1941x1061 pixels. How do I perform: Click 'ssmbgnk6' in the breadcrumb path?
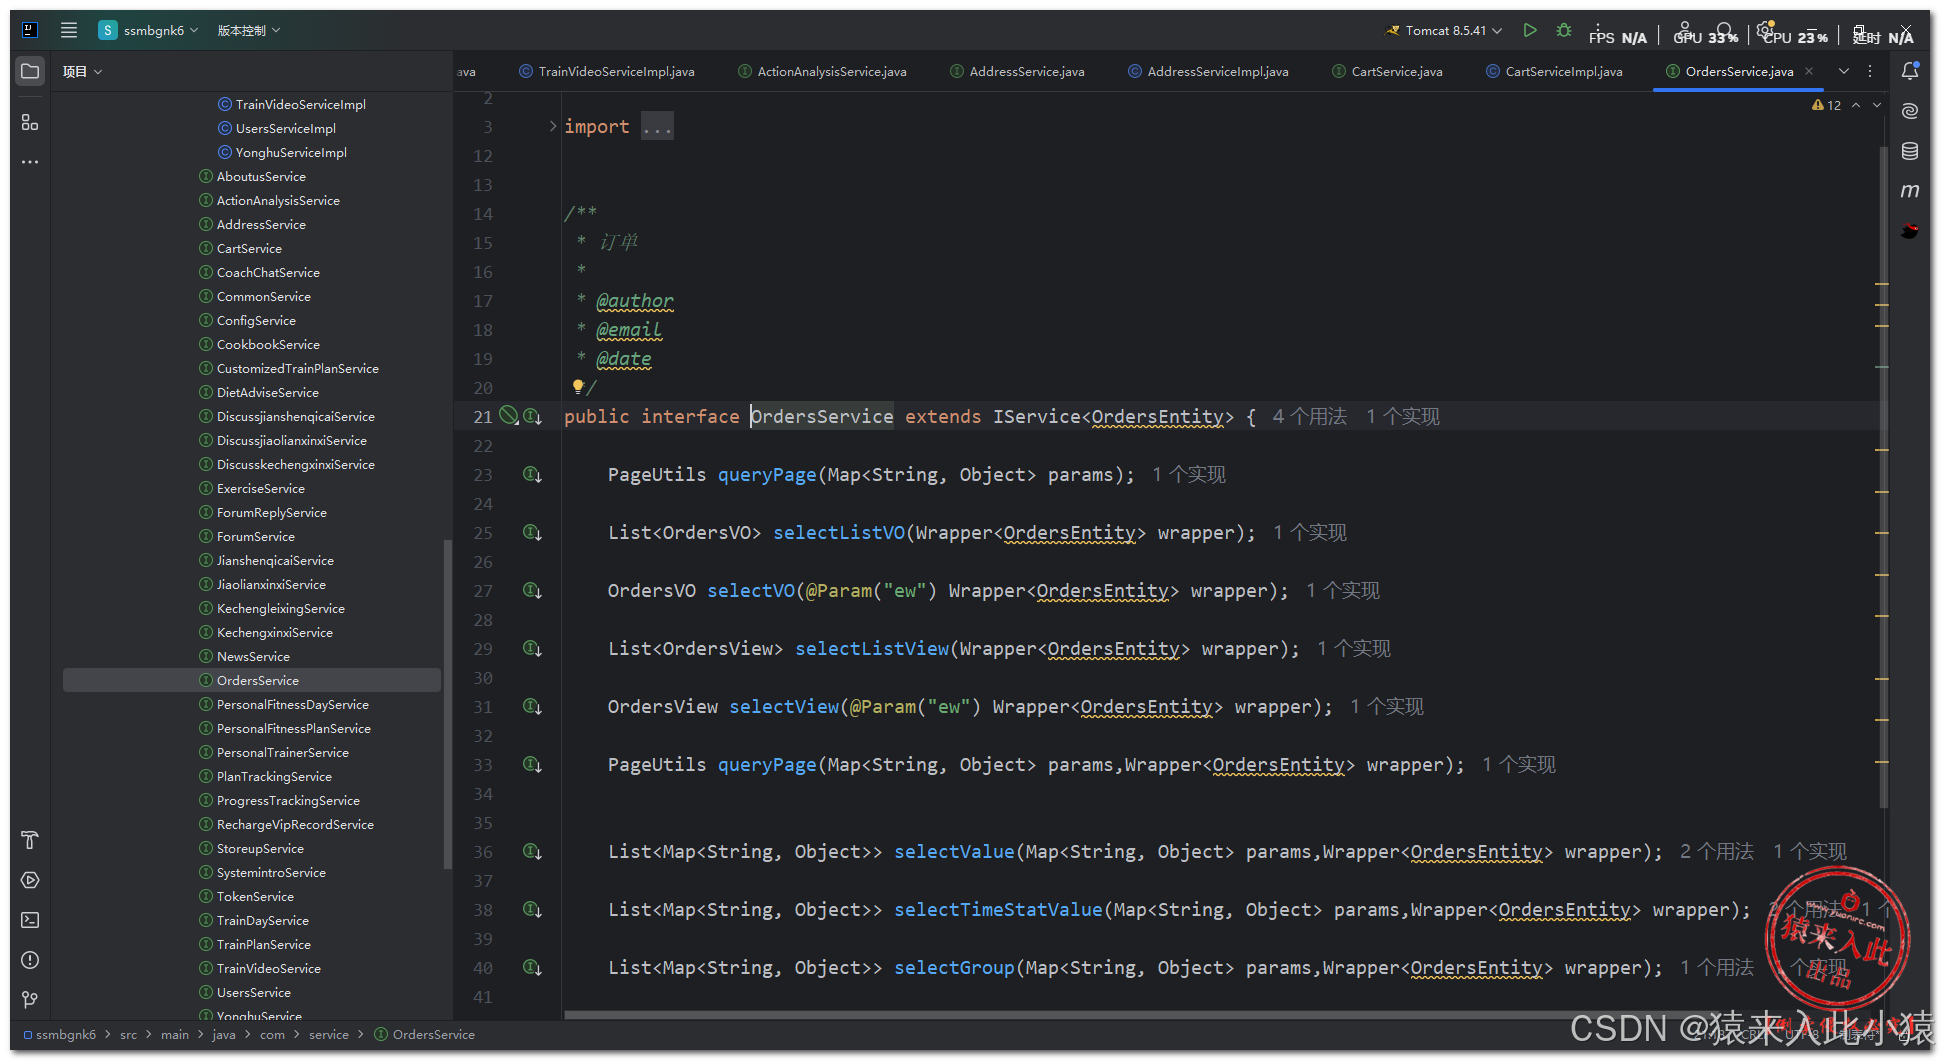(65, 1035)
